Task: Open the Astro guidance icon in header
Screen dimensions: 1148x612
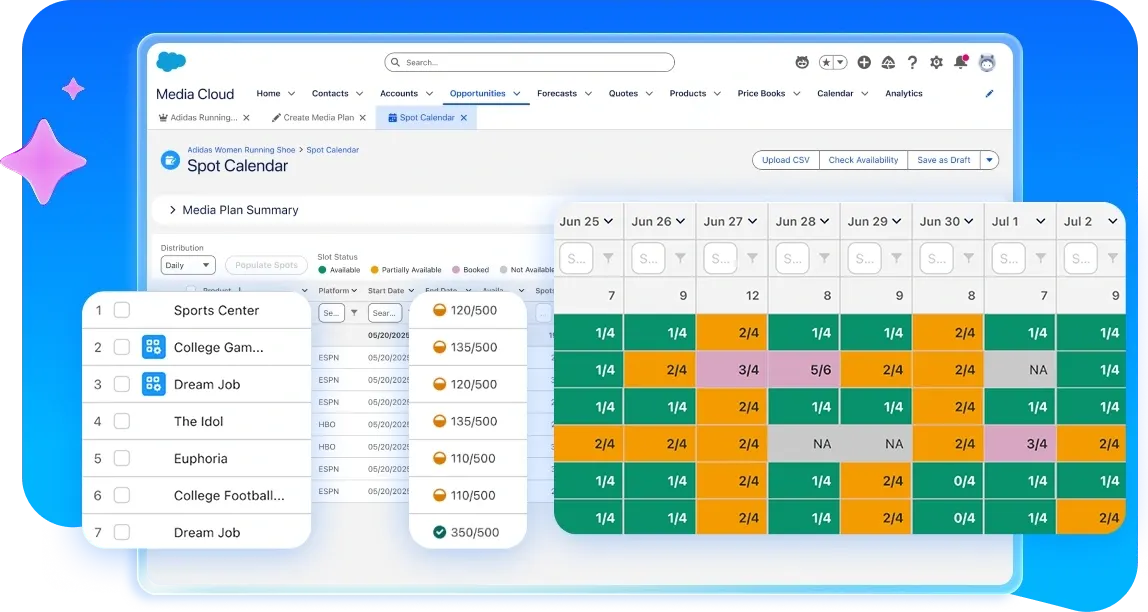Action: tap(802, 63)
